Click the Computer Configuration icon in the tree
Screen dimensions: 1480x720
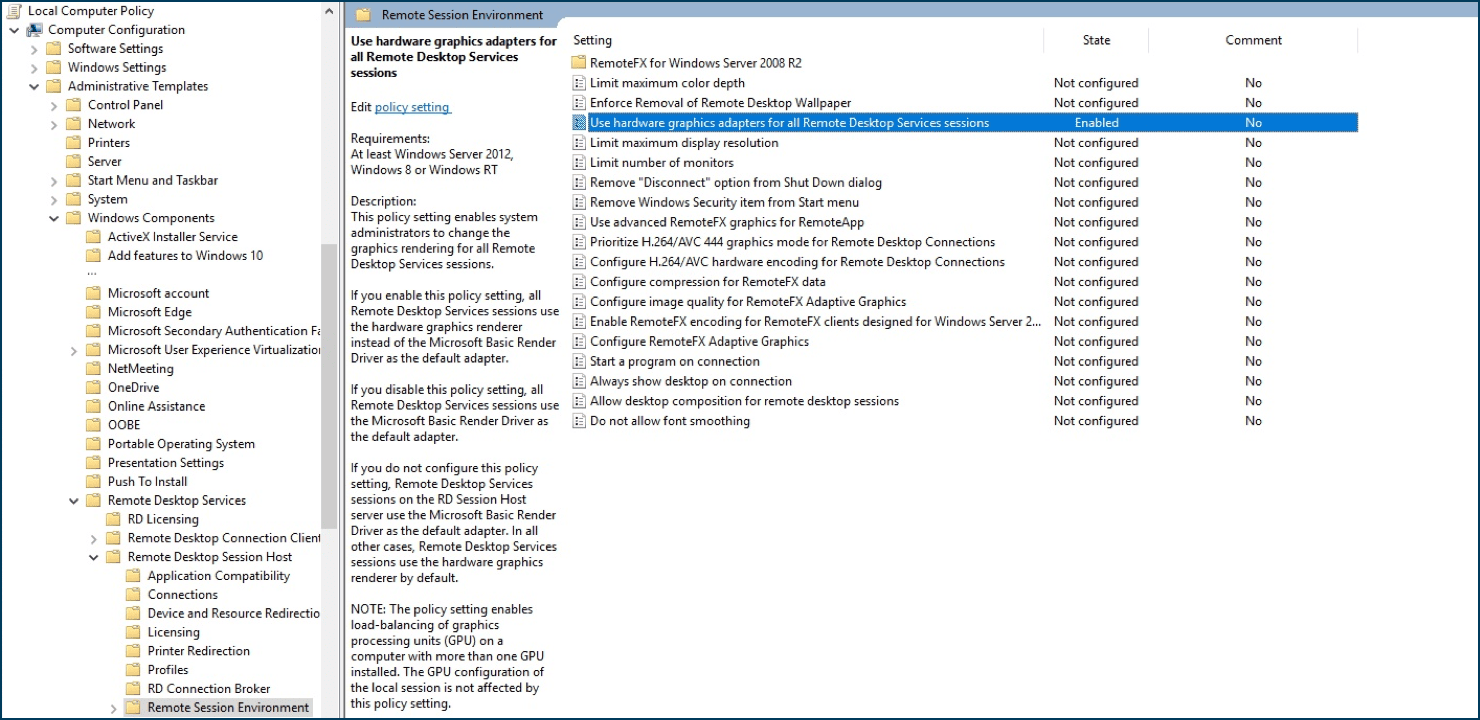point(35,30)
